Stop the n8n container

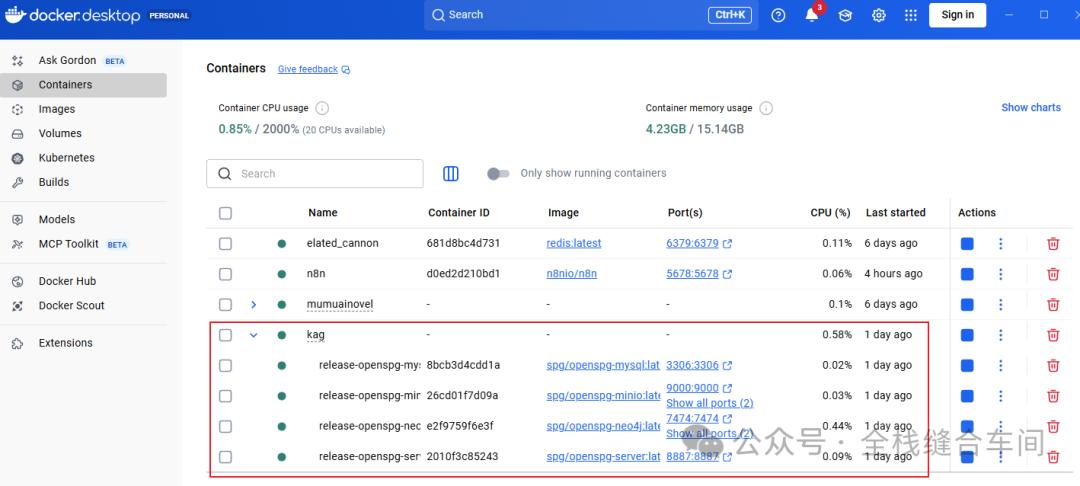click(x=967, y=274)
